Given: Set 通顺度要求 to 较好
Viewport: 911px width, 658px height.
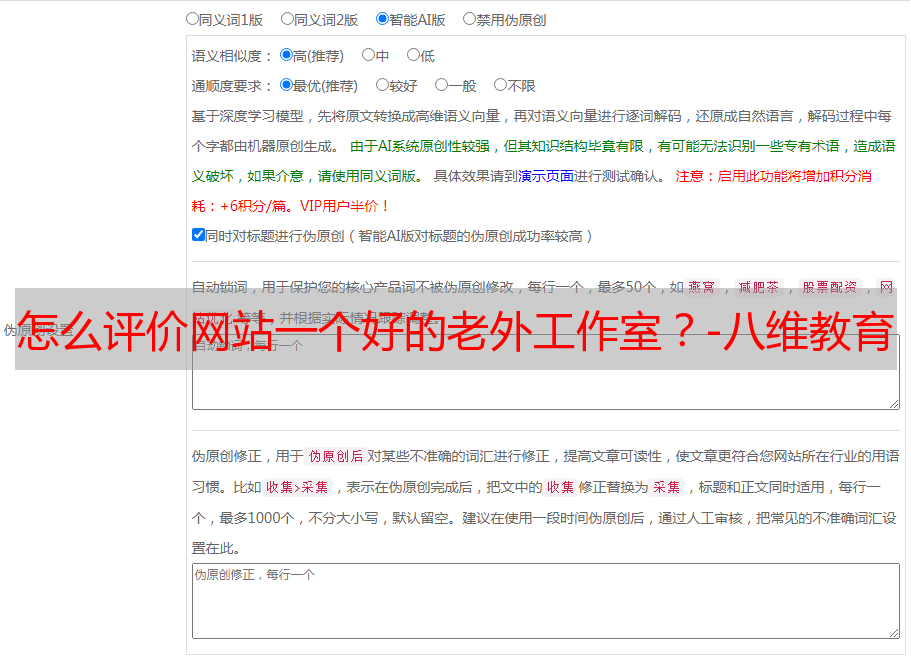Looking at the screenshot, I should click(382, 85).
